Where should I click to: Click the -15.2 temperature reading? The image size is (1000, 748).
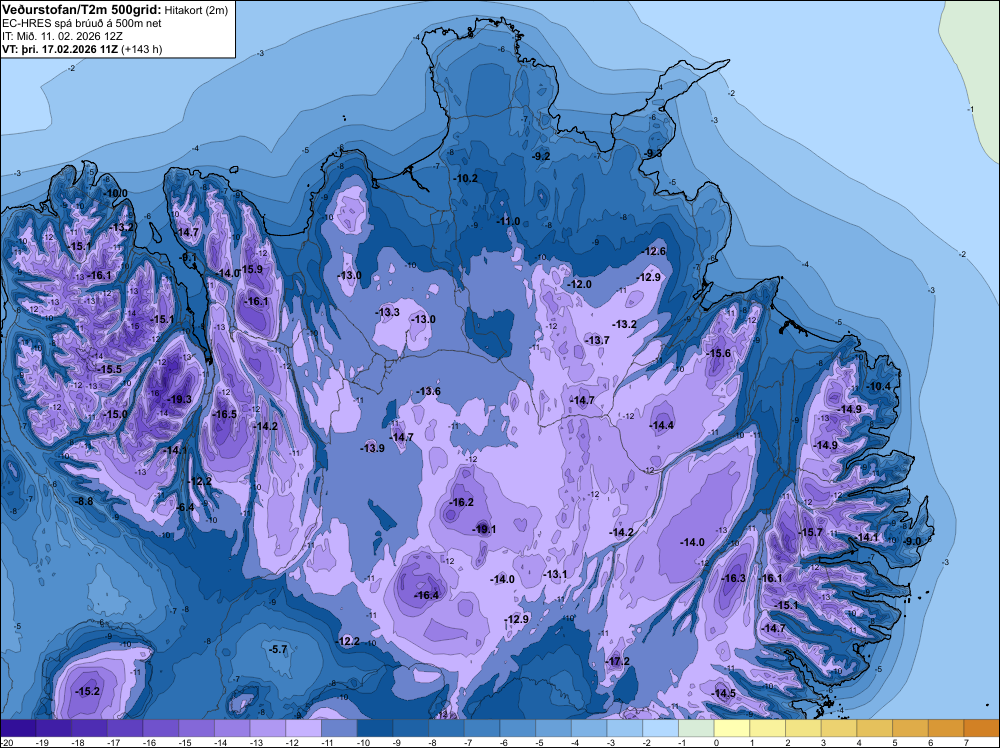pyautogui.click(x=87, y=691)
